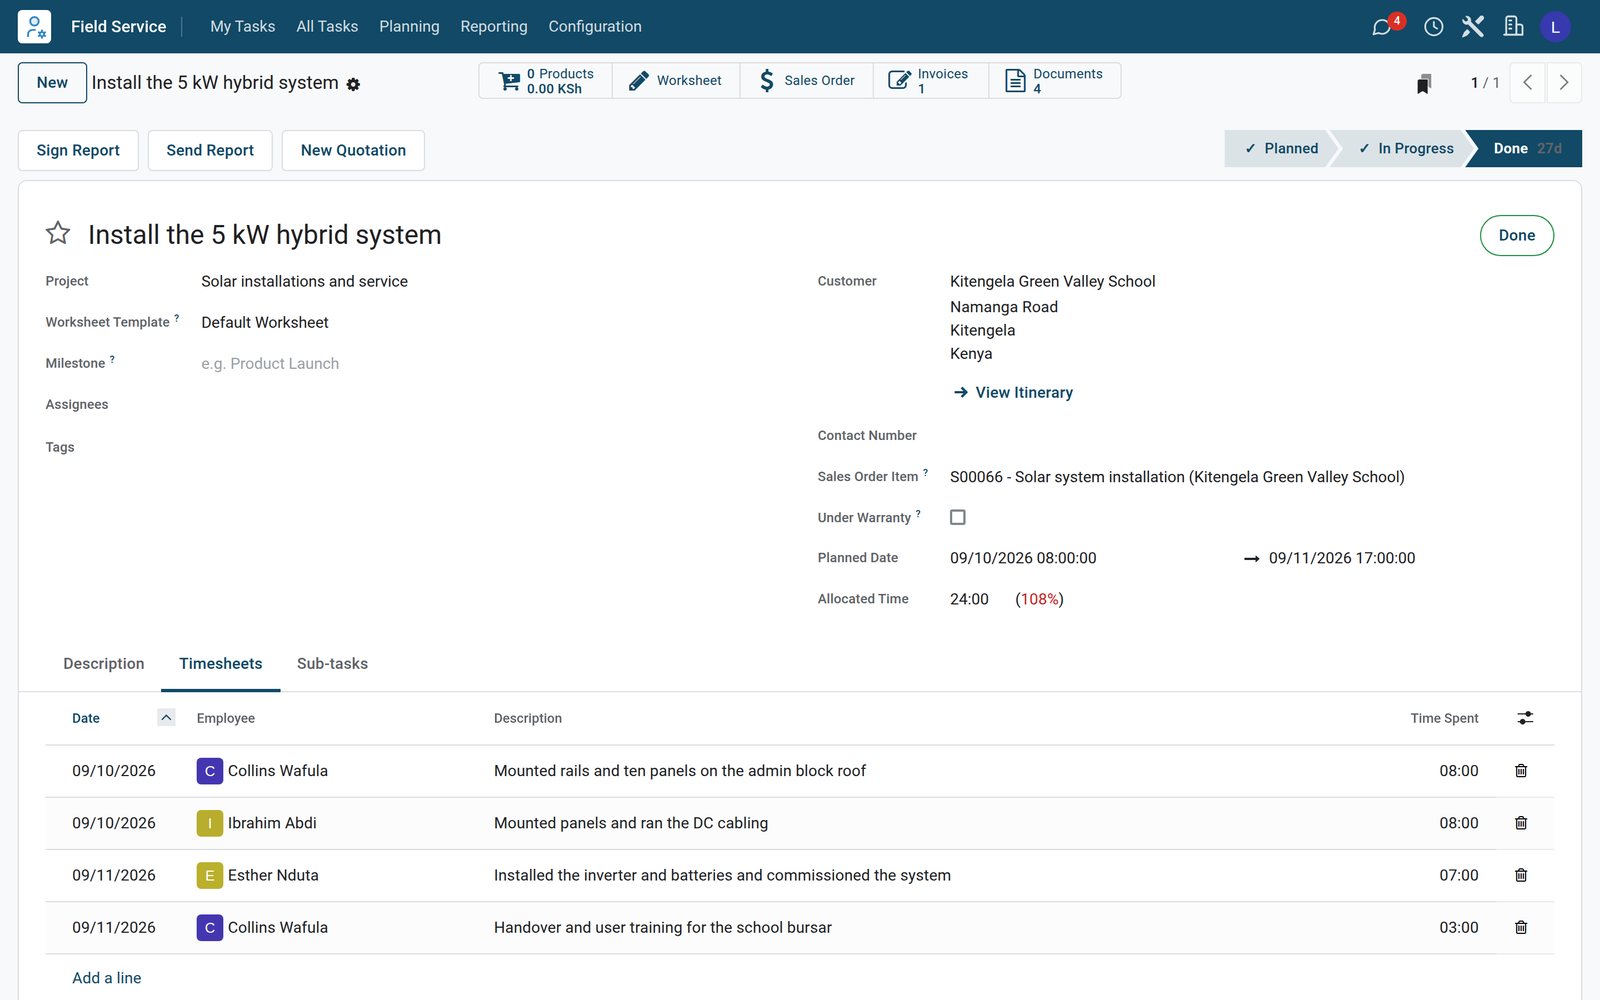Open the user avatar L menu
This screenshot has height=1000, width=1600.
[1555, 27]
